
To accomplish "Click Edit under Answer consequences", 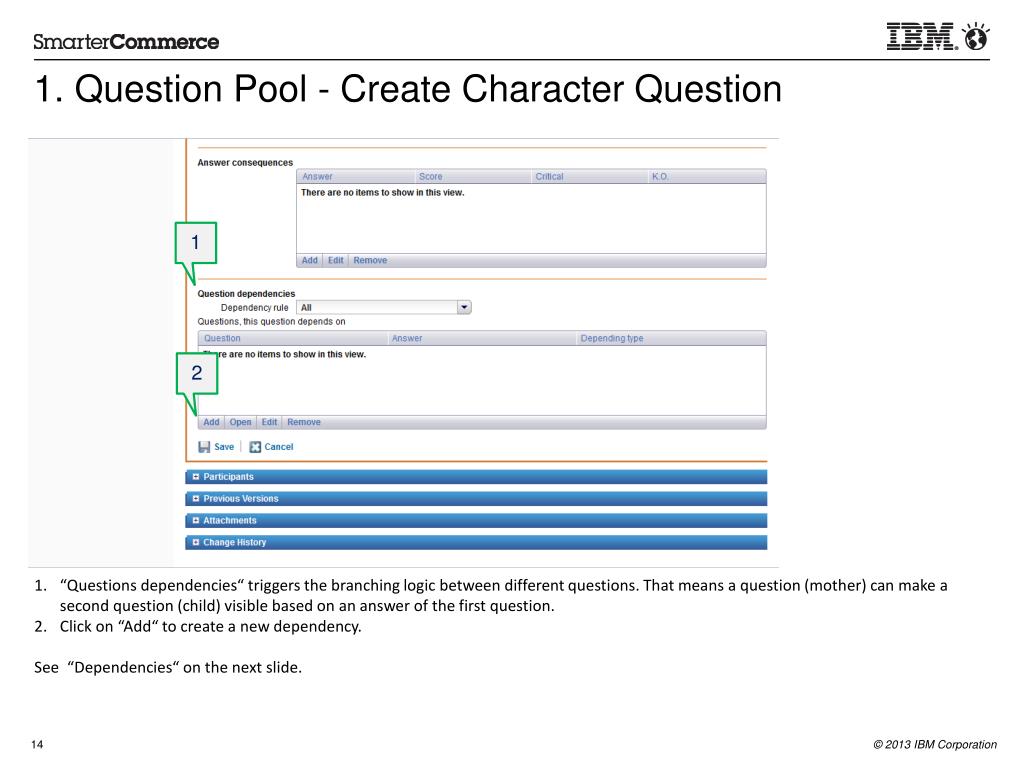I will (x=336, y=260).
